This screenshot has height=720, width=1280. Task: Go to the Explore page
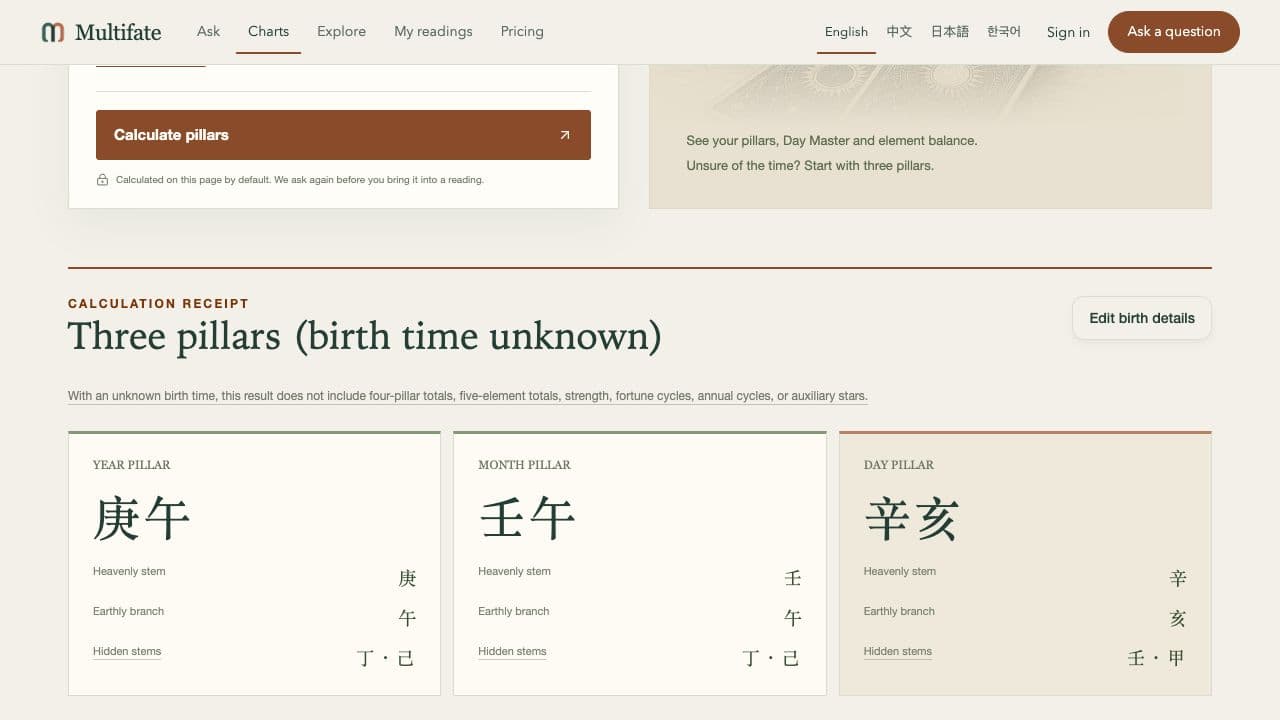(341, 31)
